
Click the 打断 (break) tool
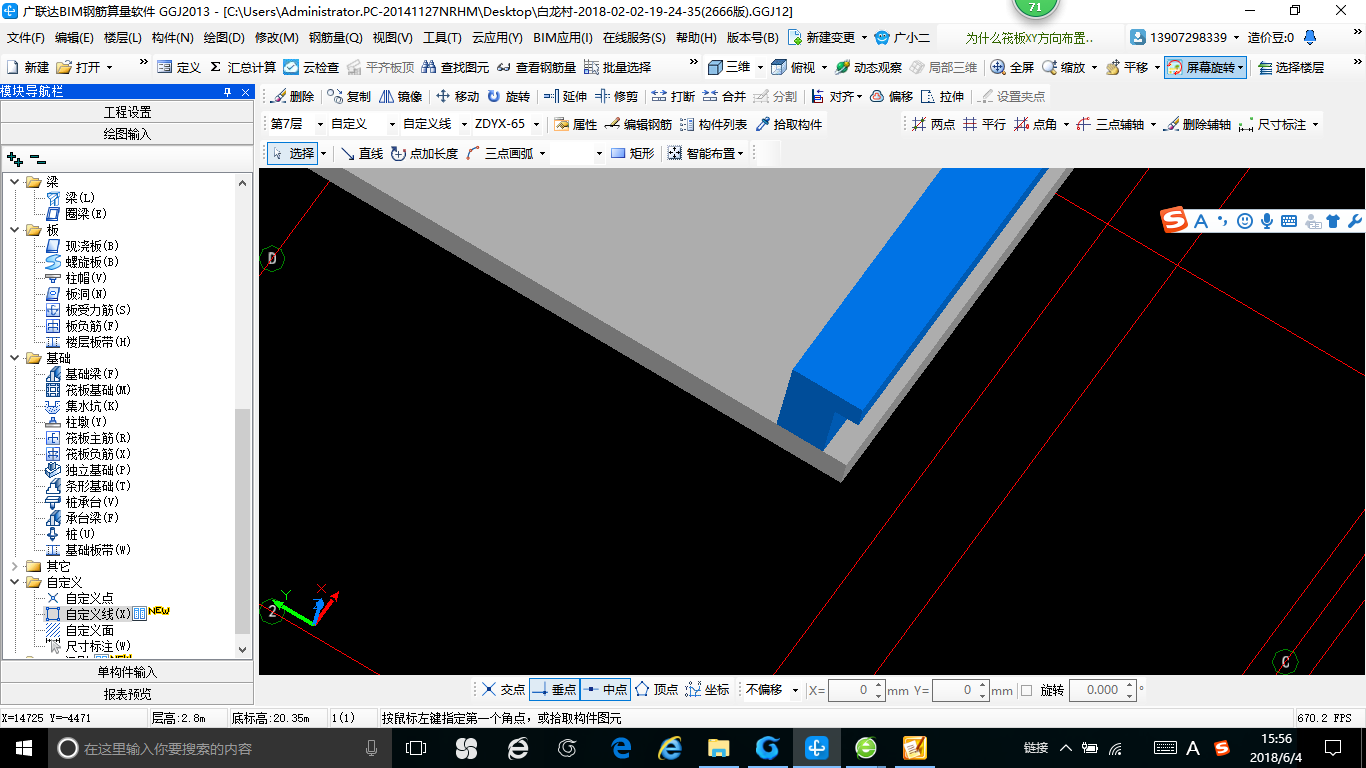[673, 97]
